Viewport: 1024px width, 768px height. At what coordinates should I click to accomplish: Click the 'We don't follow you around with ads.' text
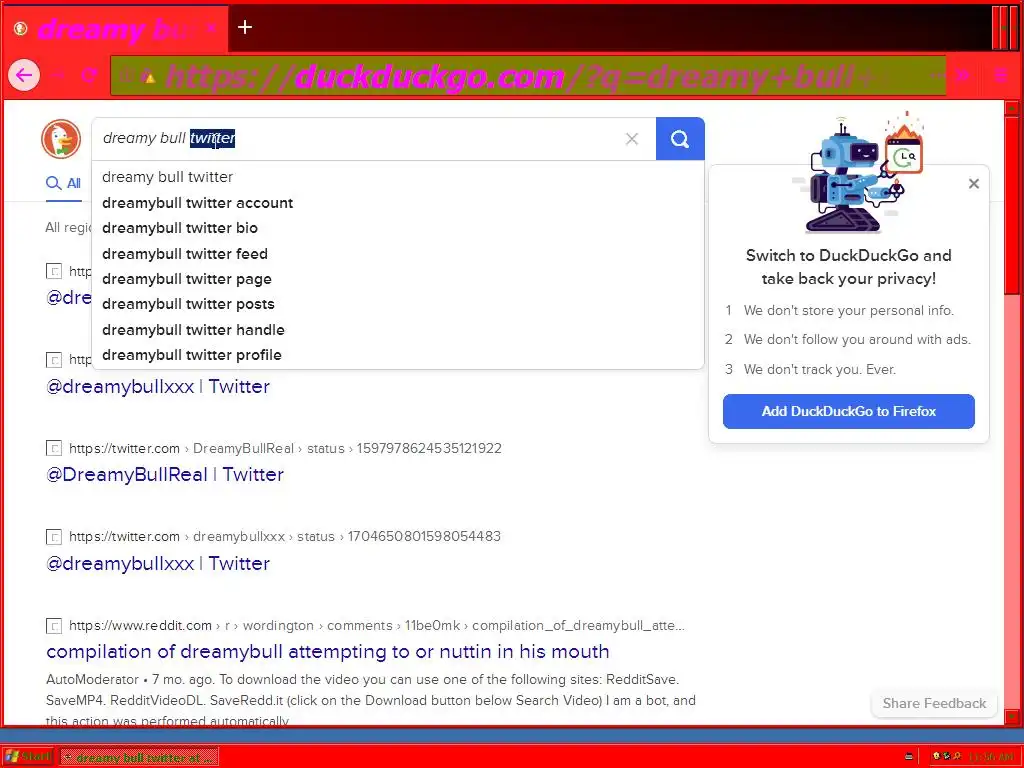(857, 340)
